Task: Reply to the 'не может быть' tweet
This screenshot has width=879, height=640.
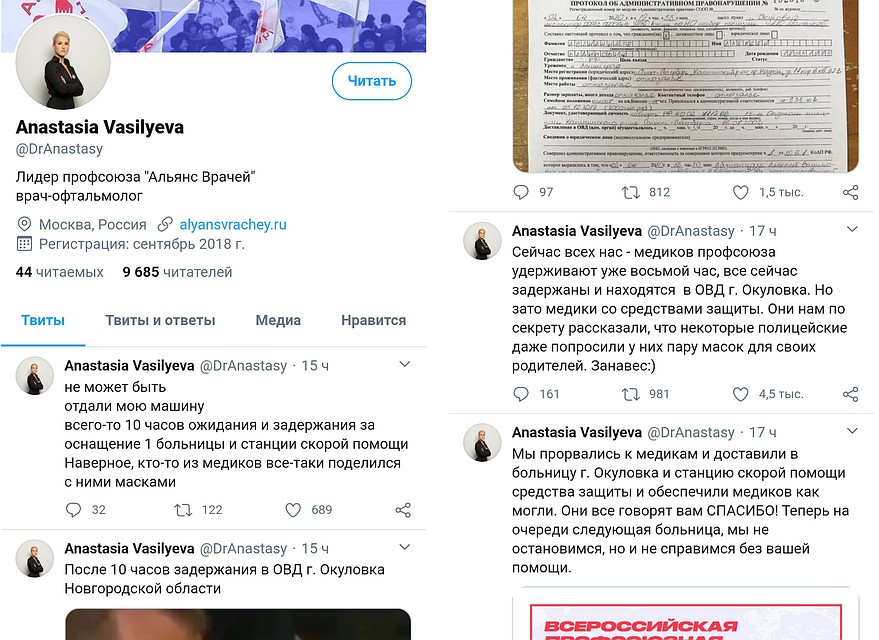Action: coord(73,509)
